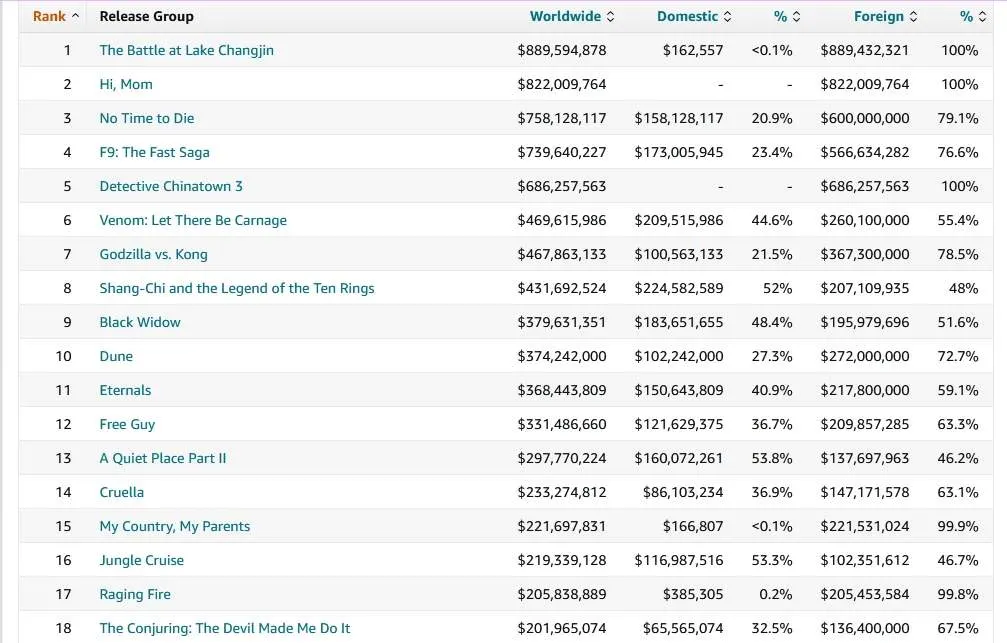
Task: Open Godzilla vs. Kong link
Action: [153, 254]
